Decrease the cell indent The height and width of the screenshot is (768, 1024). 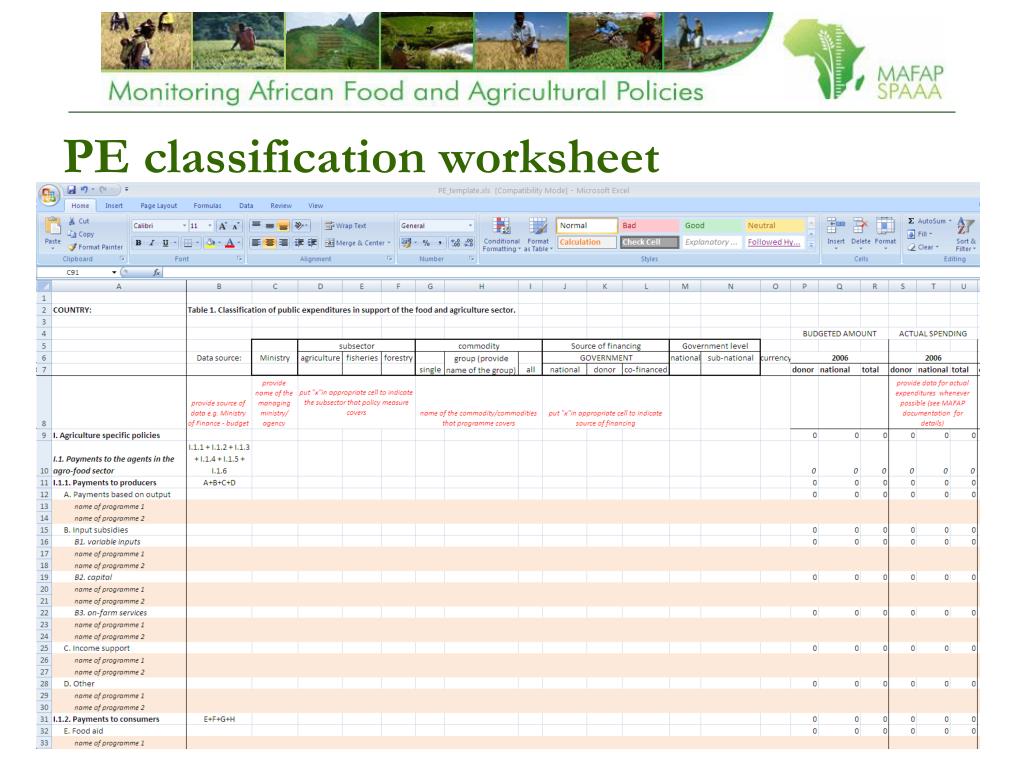coord(299,243)
